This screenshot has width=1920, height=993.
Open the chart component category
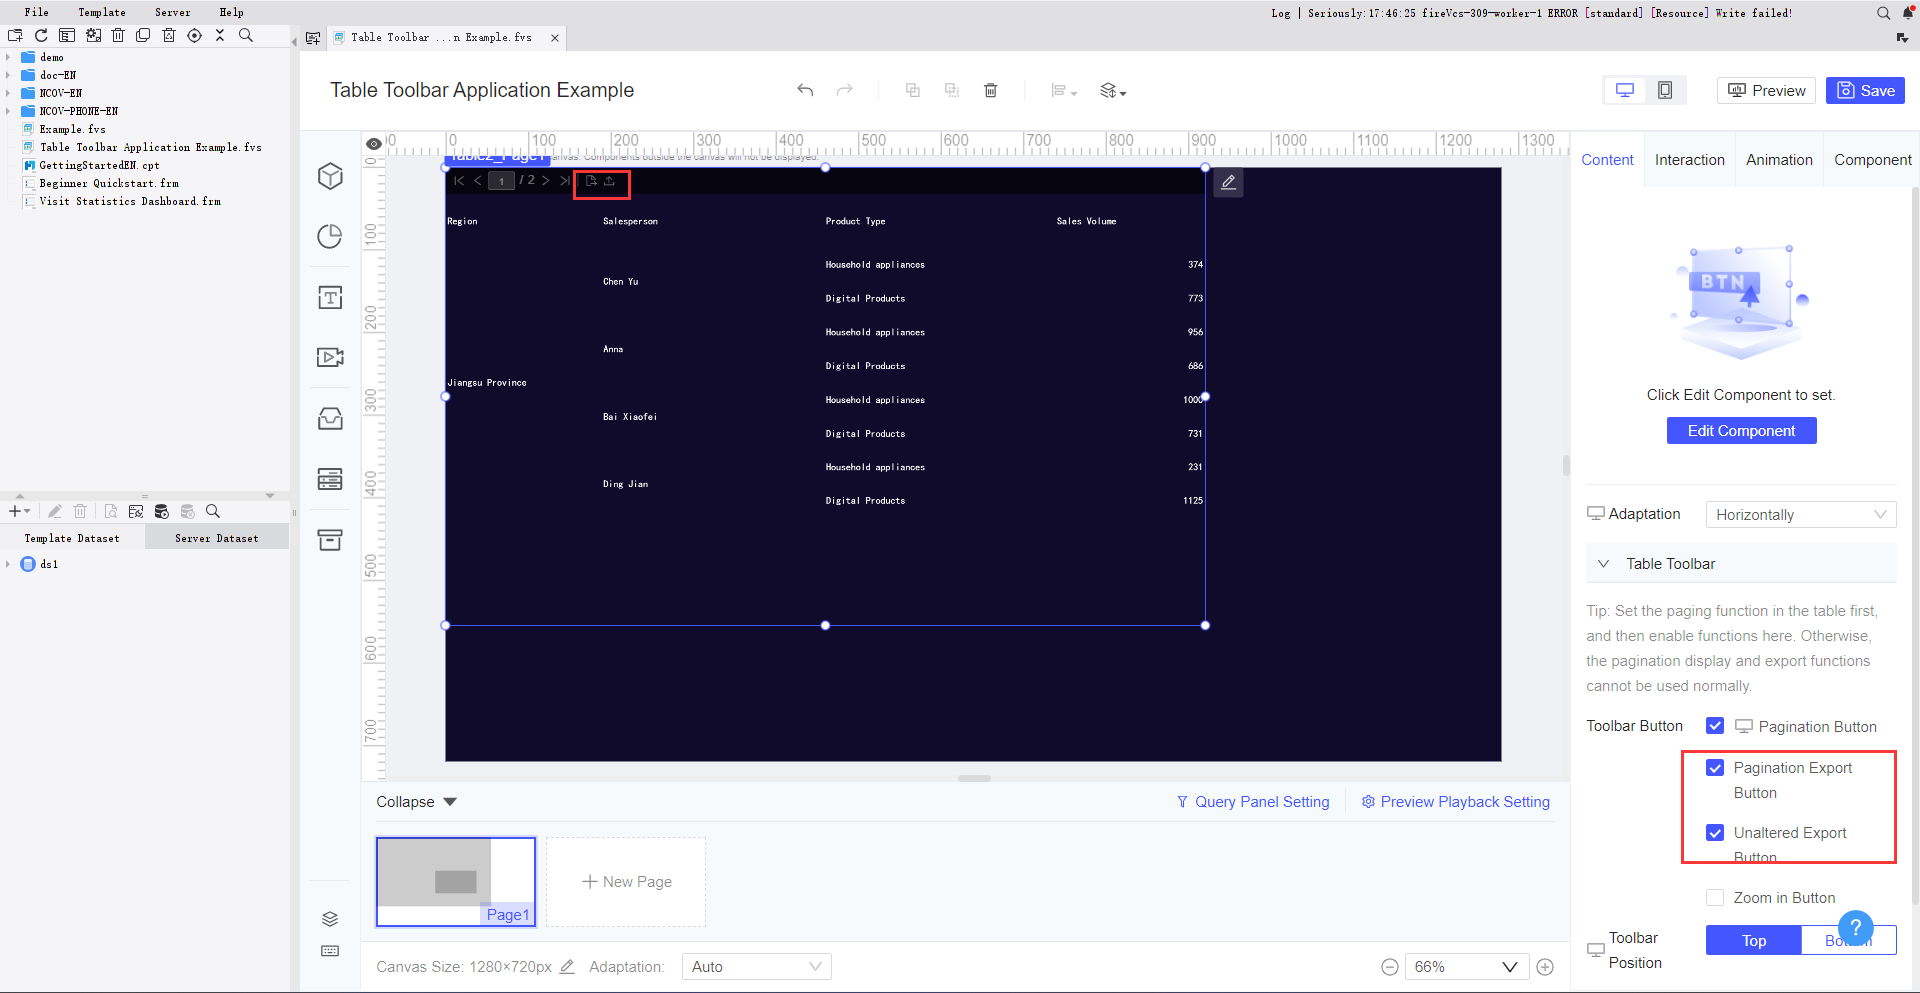click(330, 236)
